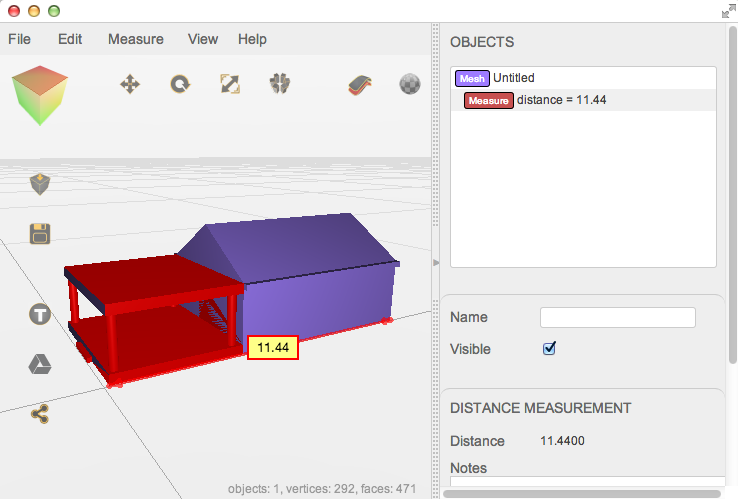
Task: Open the Help menu
Action: tap(252, 39)
